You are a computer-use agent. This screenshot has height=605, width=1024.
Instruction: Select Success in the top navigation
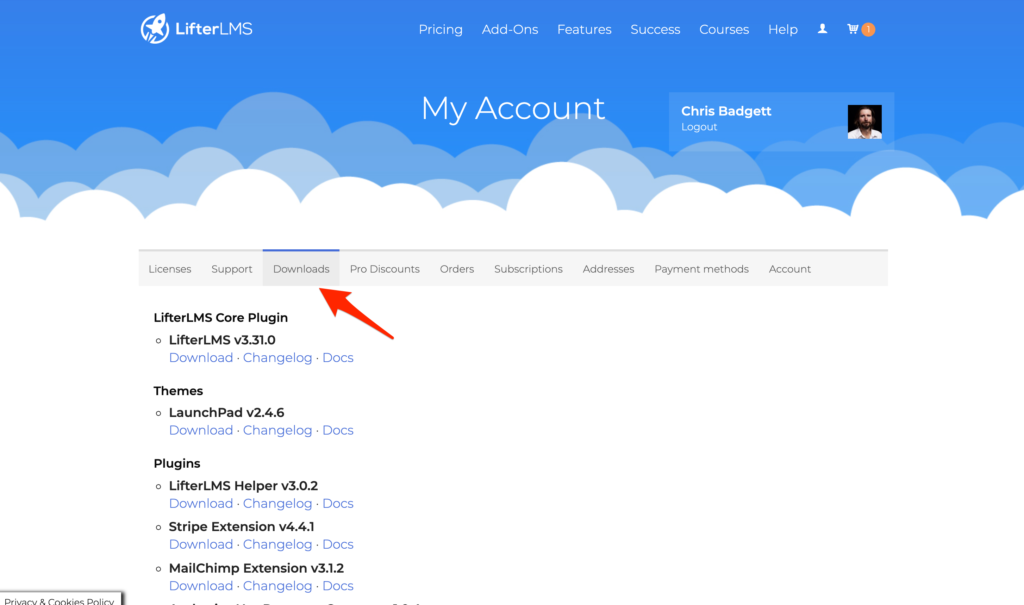(655, 29)
